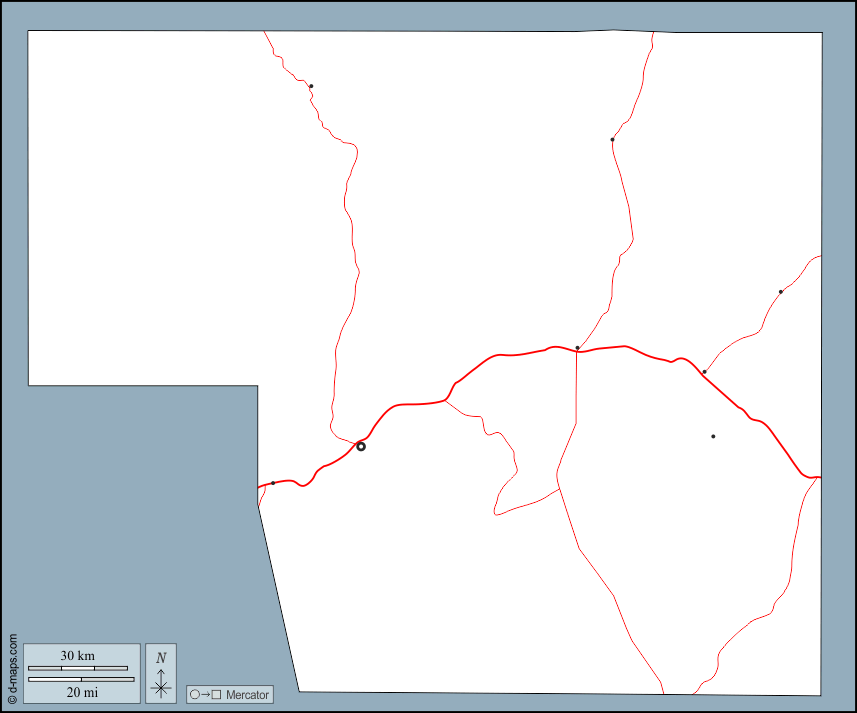
Task: Click the Mercator projection label
Action: point(247,695)
